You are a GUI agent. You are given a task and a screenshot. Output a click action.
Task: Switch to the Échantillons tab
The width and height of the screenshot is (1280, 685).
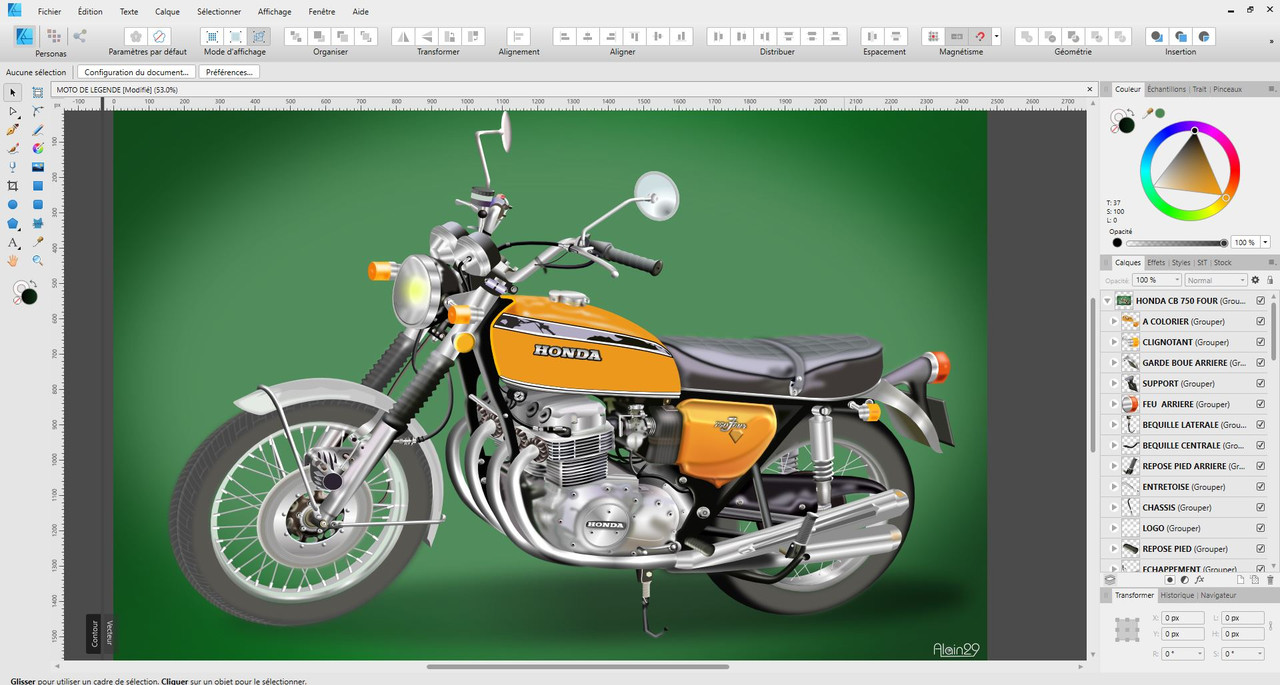tap(1166, 89)
